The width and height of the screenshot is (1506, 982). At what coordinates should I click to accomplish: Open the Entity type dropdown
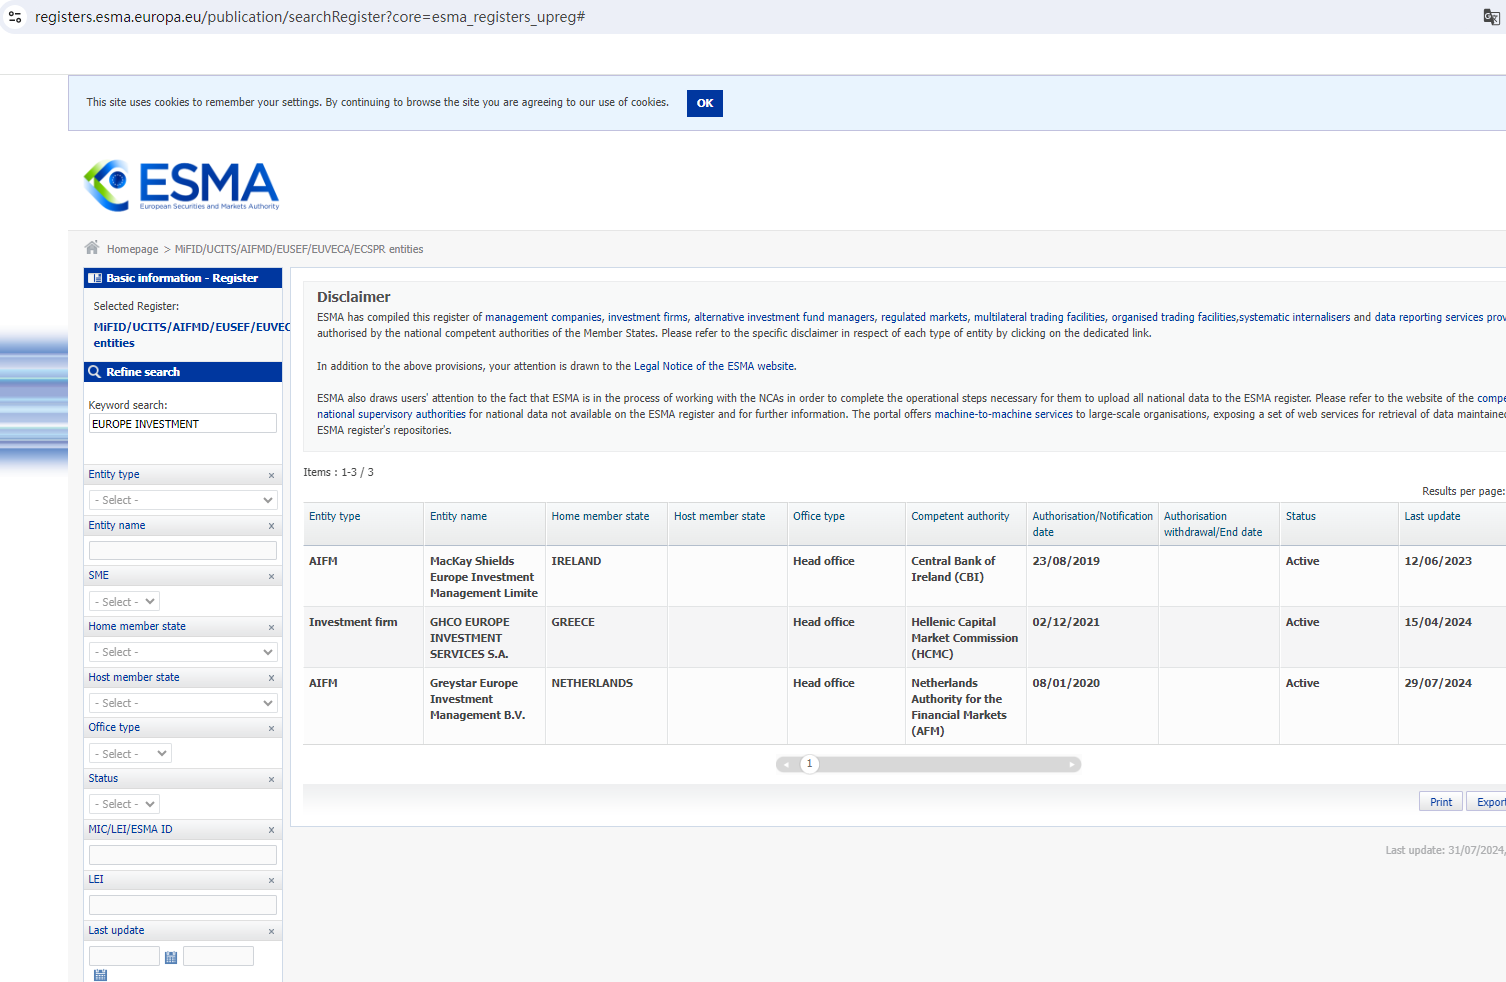(183, 500)
